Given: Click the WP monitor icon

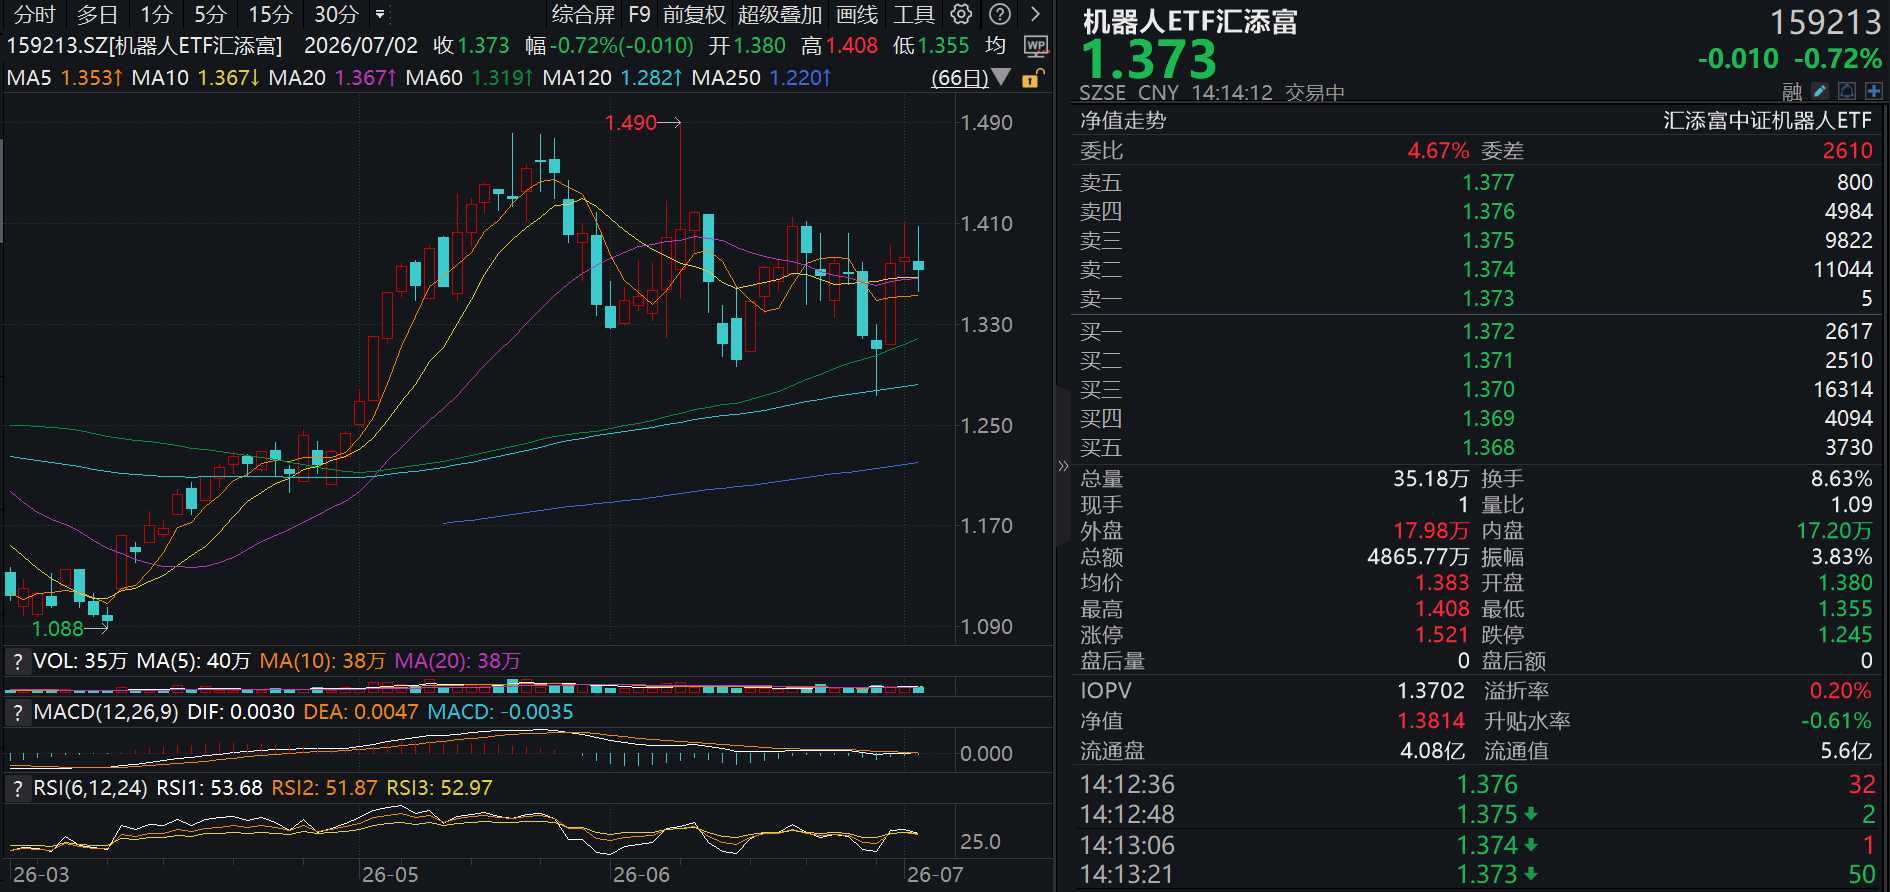Looking at the screenshot, I should [x=1036, y=46].
